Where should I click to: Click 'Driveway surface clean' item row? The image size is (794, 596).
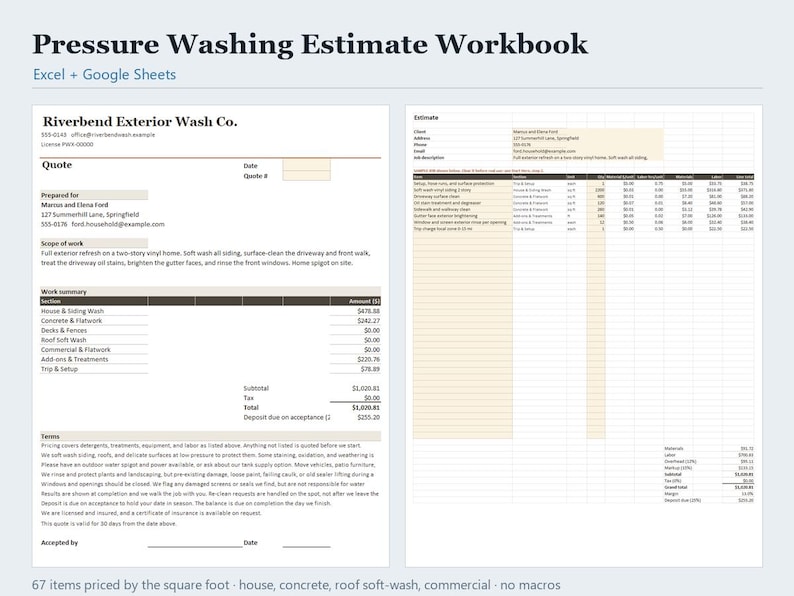436,196
